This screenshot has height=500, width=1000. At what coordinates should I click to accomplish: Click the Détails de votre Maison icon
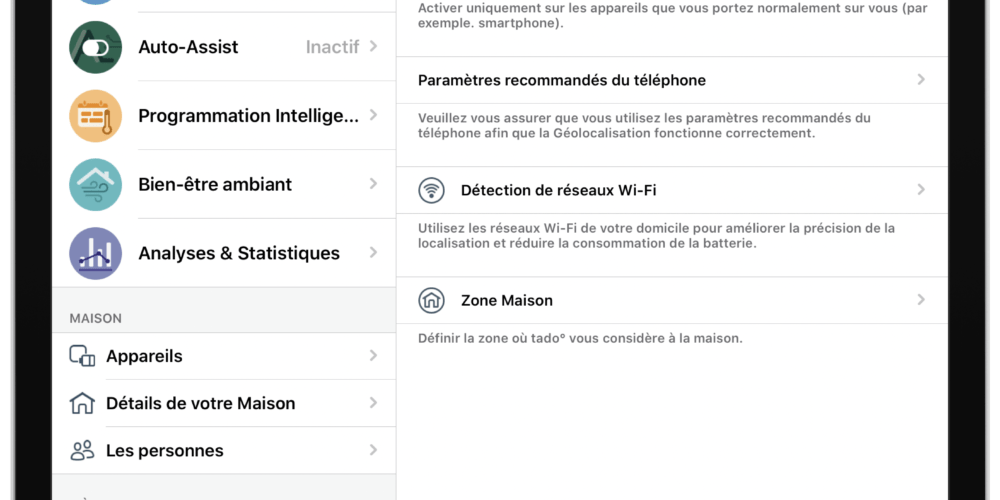[82, 403]
